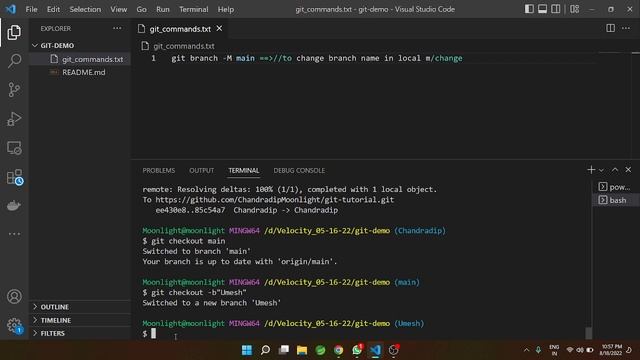Expand the OUTLINE section
This screenshot has width=640, height=360.
click(80, 307)
